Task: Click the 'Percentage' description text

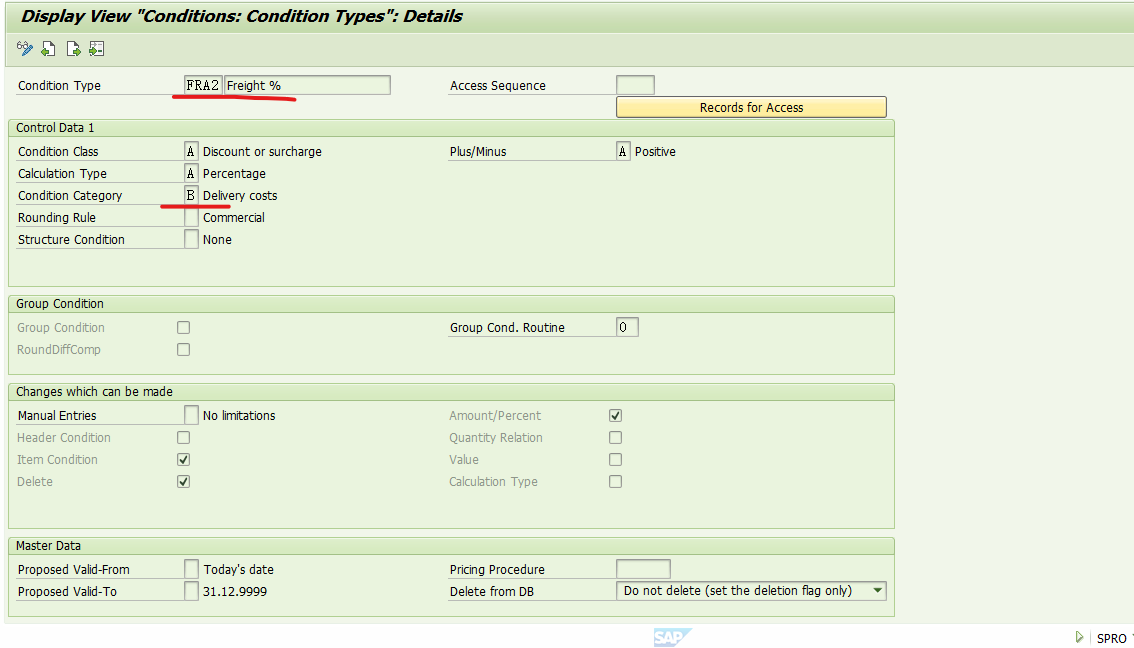Action: 234,174
